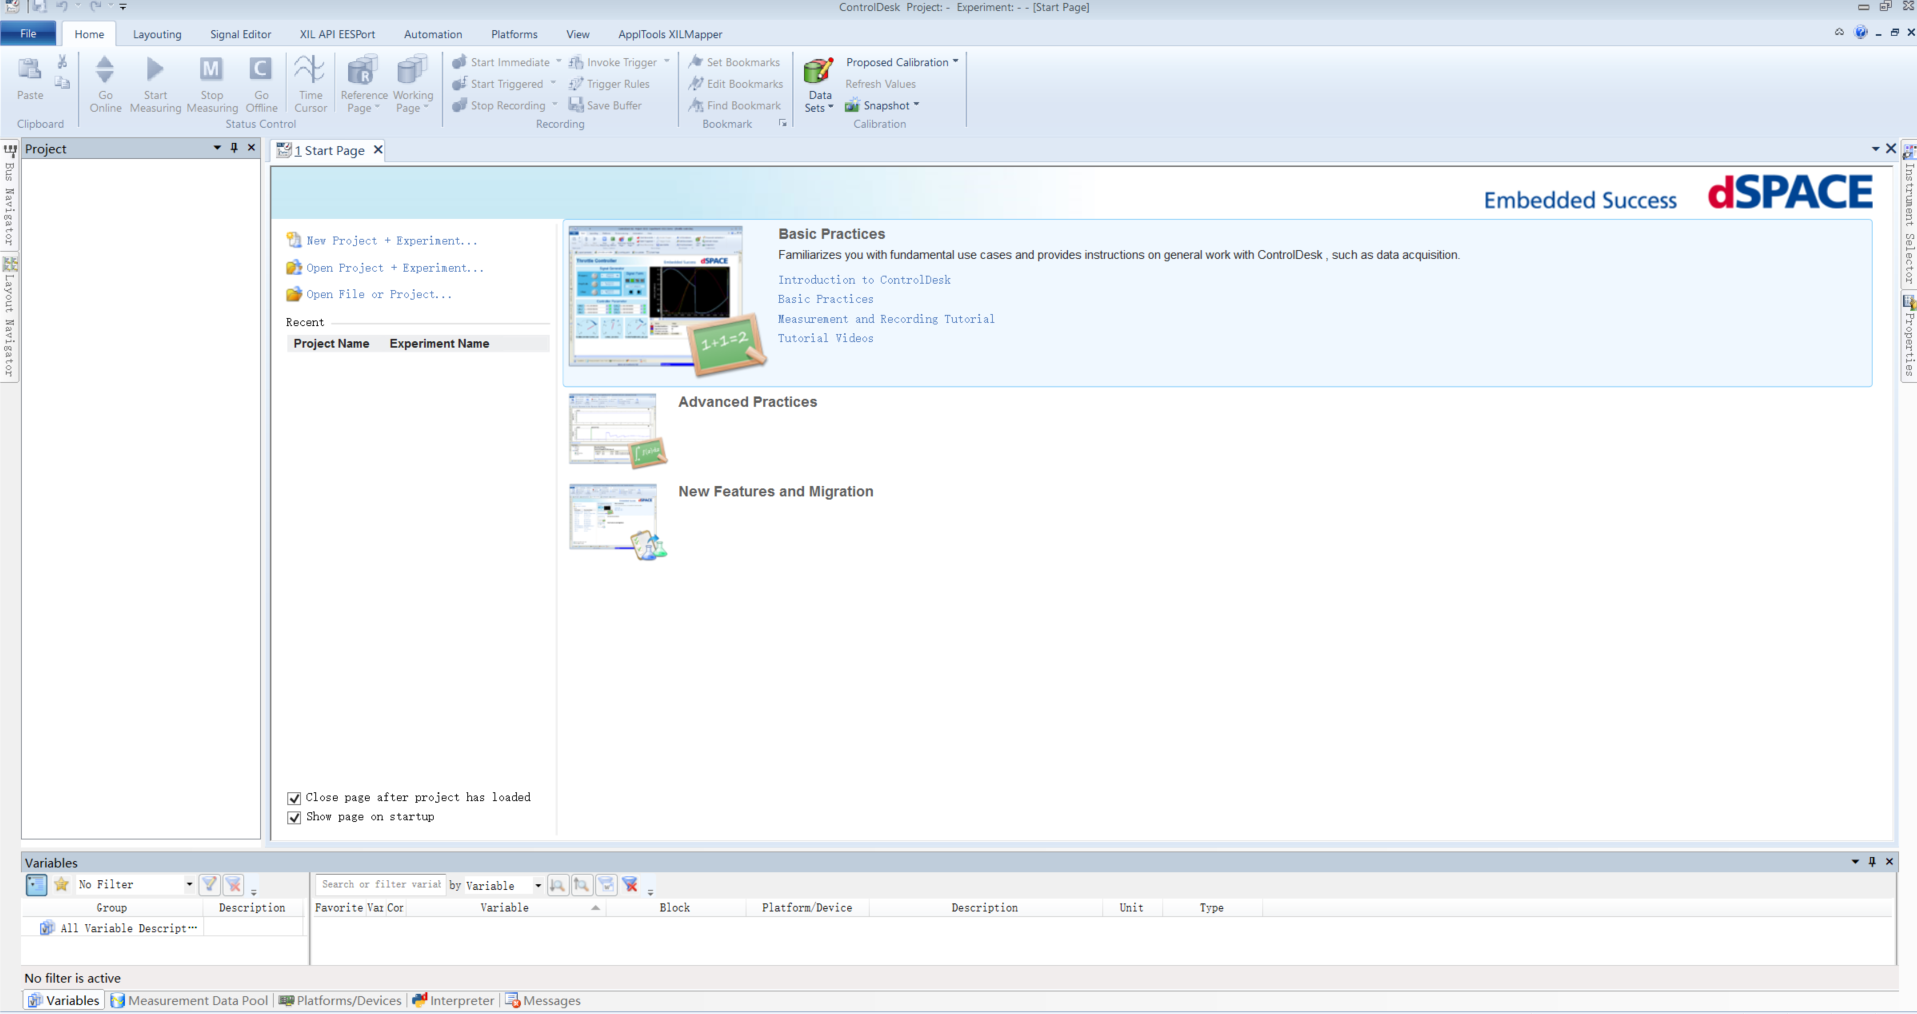Open the Instrument Selector side panel

pos(1908,214)
